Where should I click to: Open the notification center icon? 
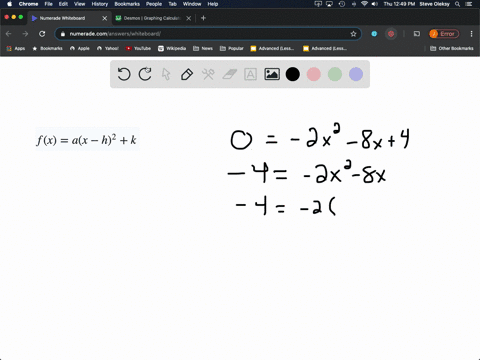point(469,4)
